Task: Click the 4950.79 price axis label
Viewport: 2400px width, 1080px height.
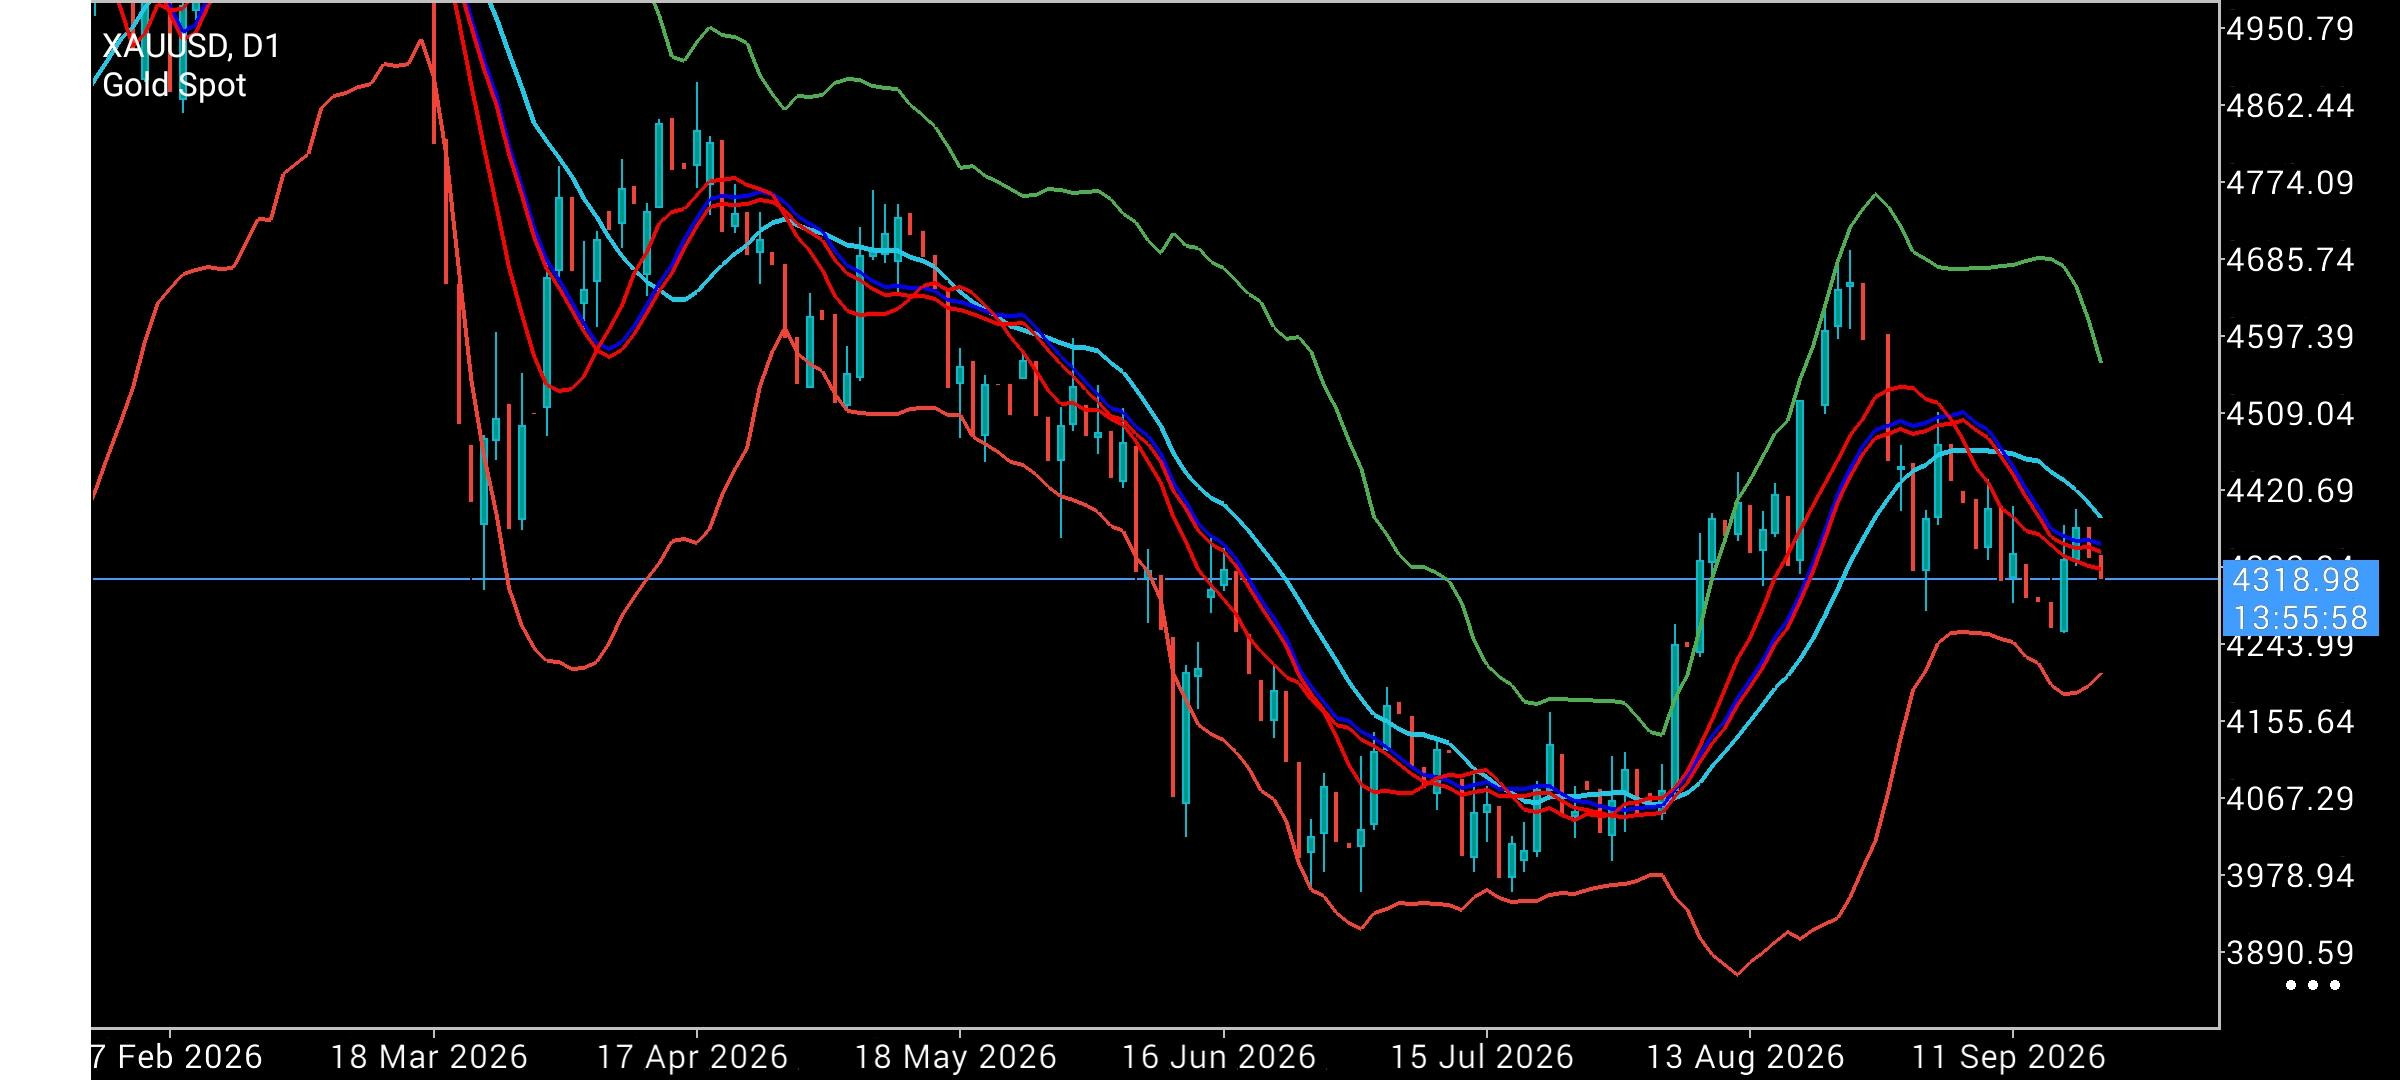Action: point(2290,29)
